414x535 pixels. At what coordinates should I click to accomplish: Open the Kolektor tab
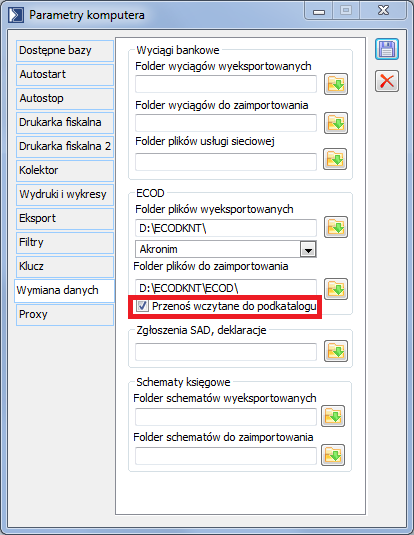(x=65, y=171)
